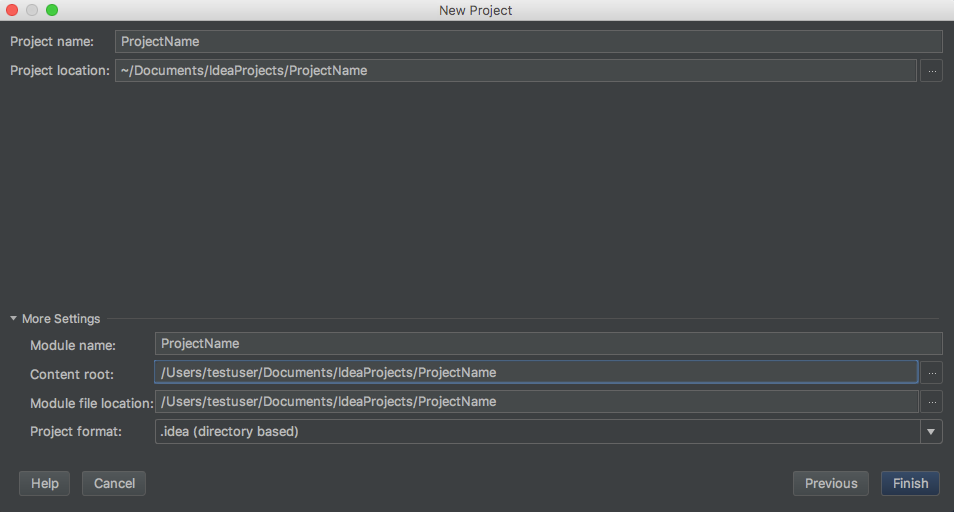Cancel the New Project wizard

[114, 483]
